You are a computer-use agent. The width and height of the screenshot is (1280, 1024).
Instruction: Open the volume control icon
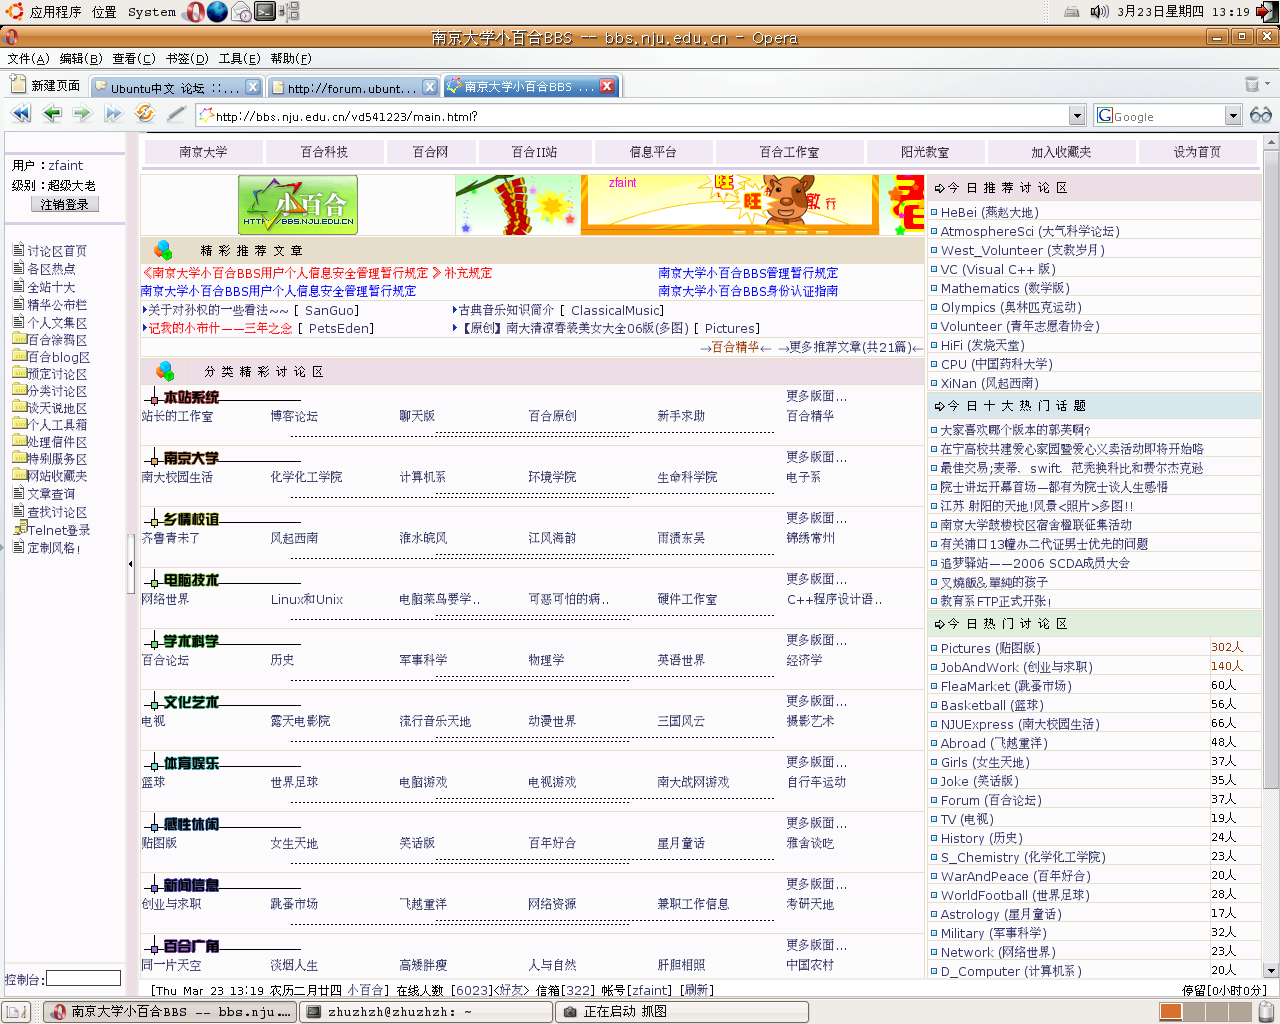[1100, 12]
